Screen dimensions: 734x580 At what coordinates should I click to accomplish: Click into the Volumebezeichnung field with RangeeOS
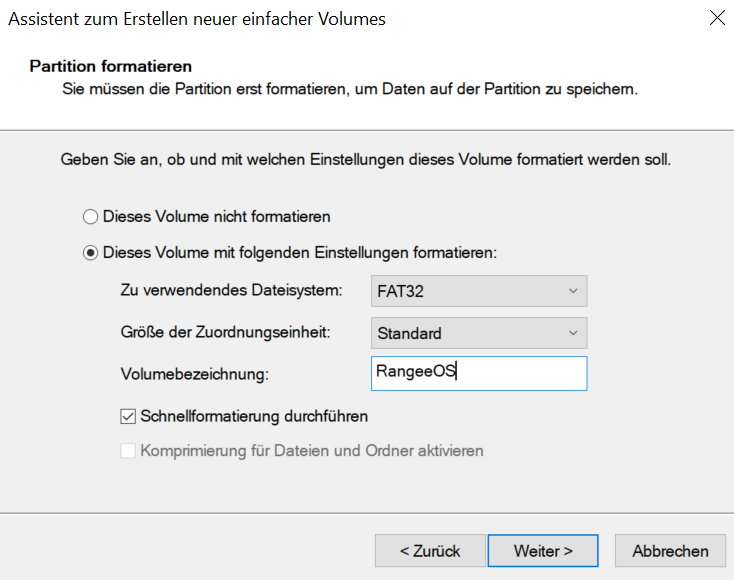(x=478, y=373)
